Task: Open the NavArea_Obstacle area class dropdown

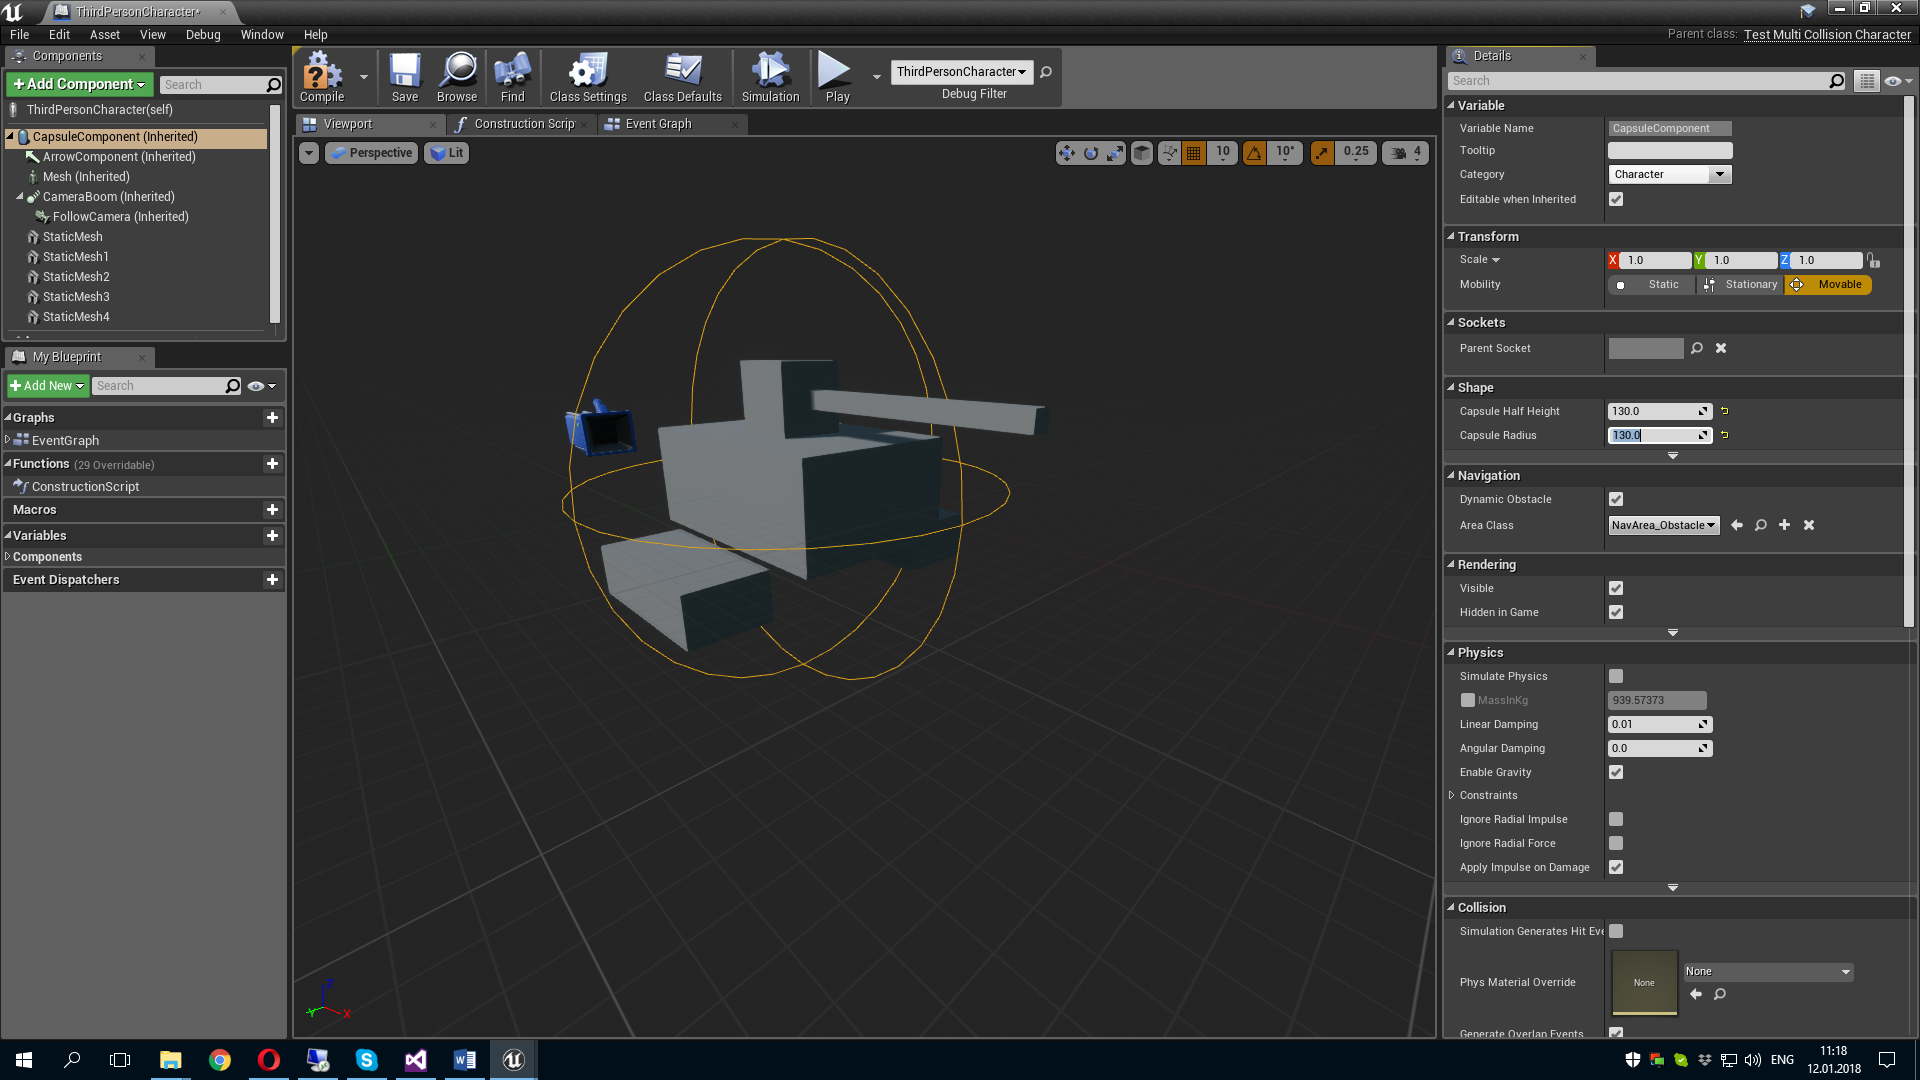Action: point(1664,525)
